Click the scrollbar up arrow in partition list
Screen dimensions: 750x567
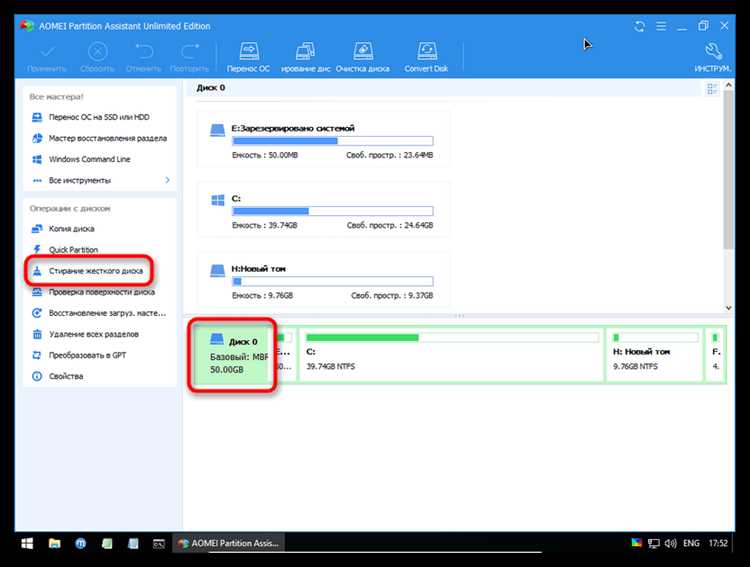(x=728, y=85)
